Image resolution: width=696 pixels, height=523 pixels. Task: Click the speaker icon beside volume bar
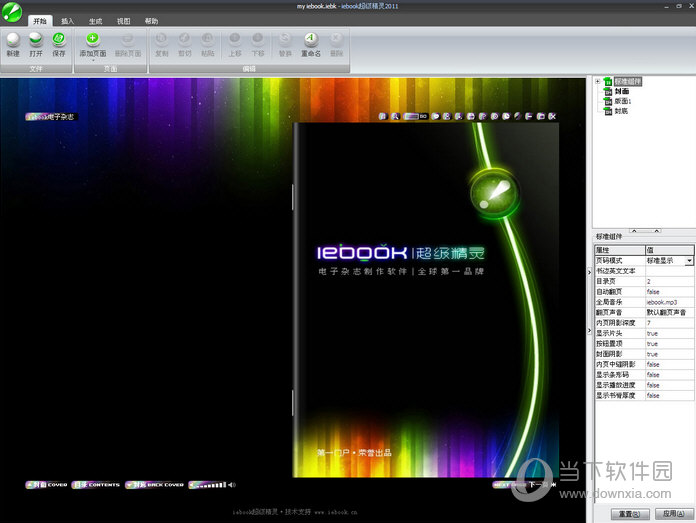click(231, 485)
